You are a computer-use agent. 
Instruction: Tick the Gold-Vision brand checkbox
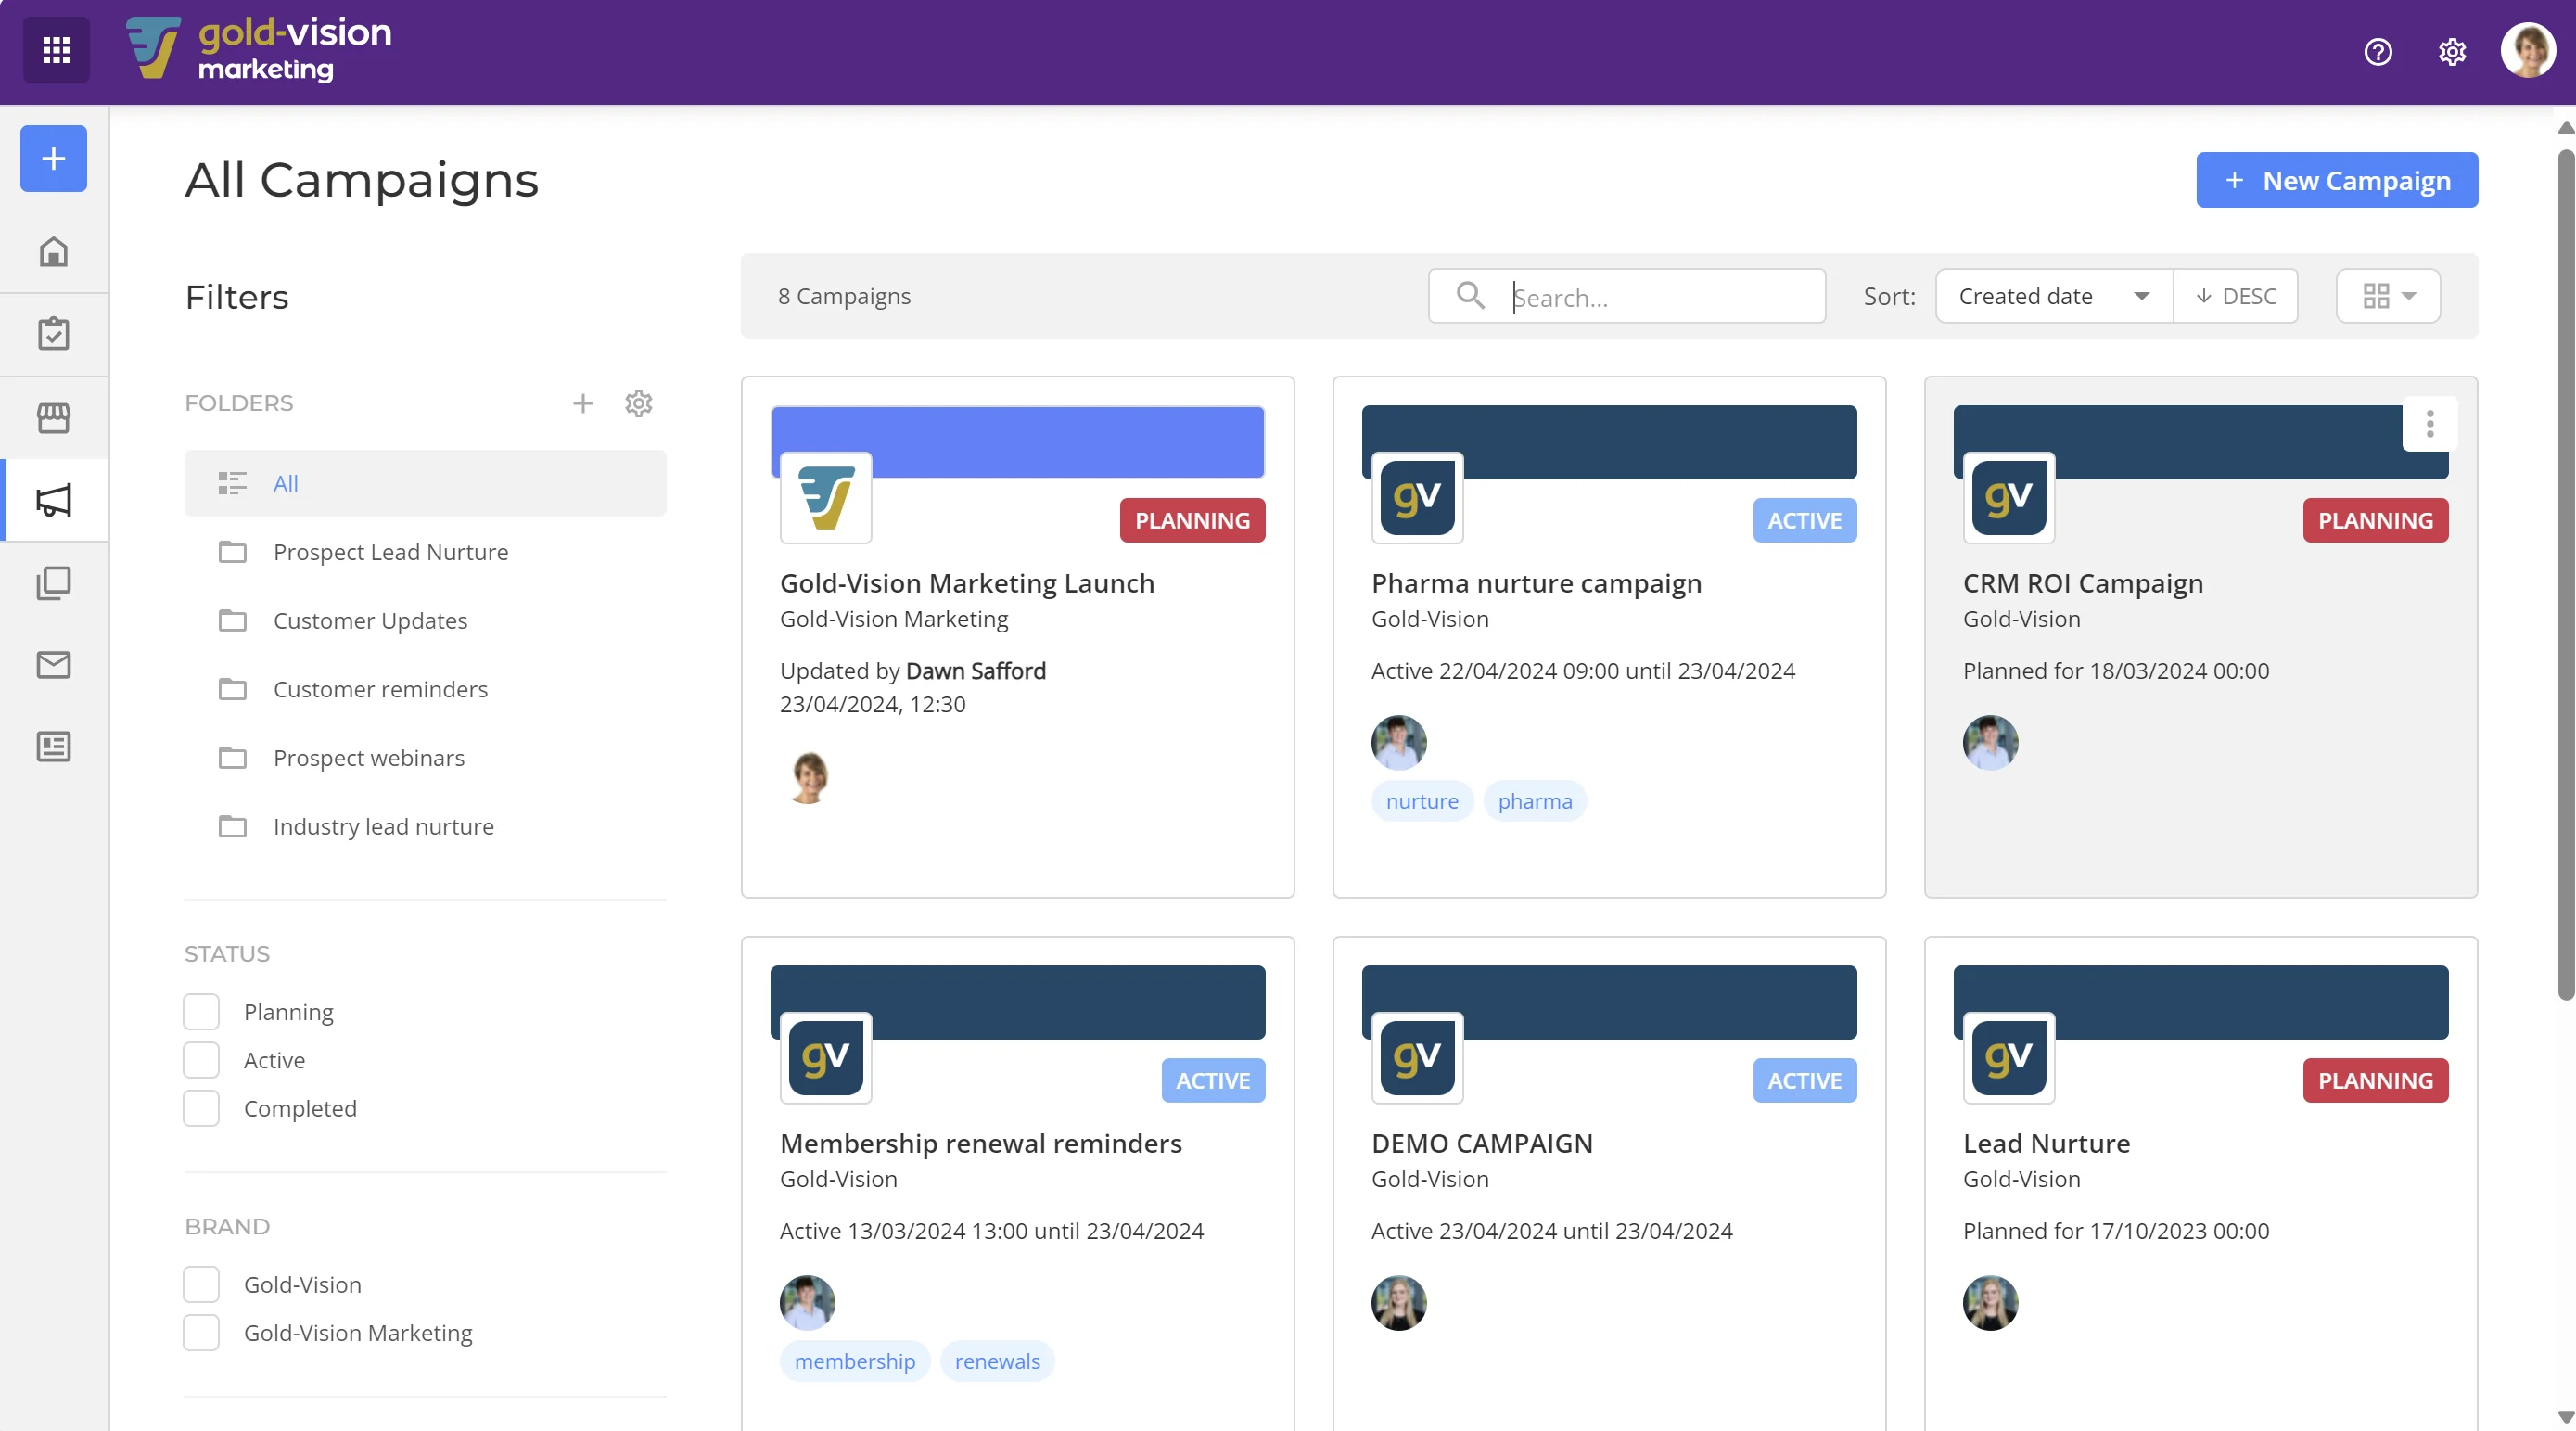pos(201,1284)
